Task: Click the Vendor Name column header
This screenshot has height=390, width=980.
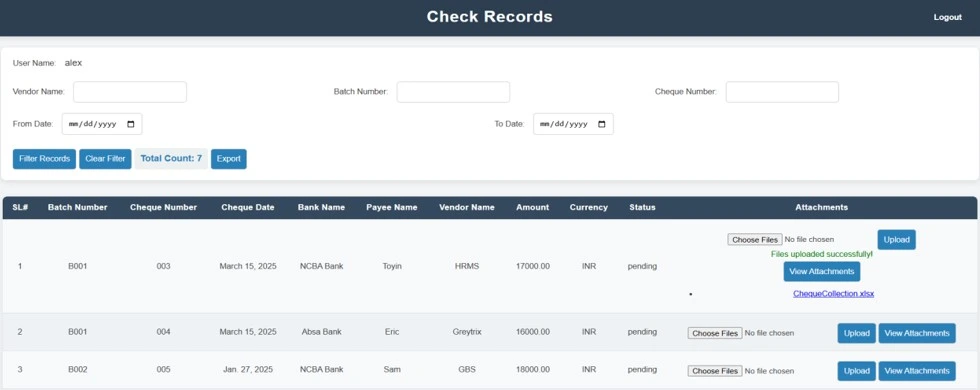Action: pyautogui.click(x=467, y=208)
